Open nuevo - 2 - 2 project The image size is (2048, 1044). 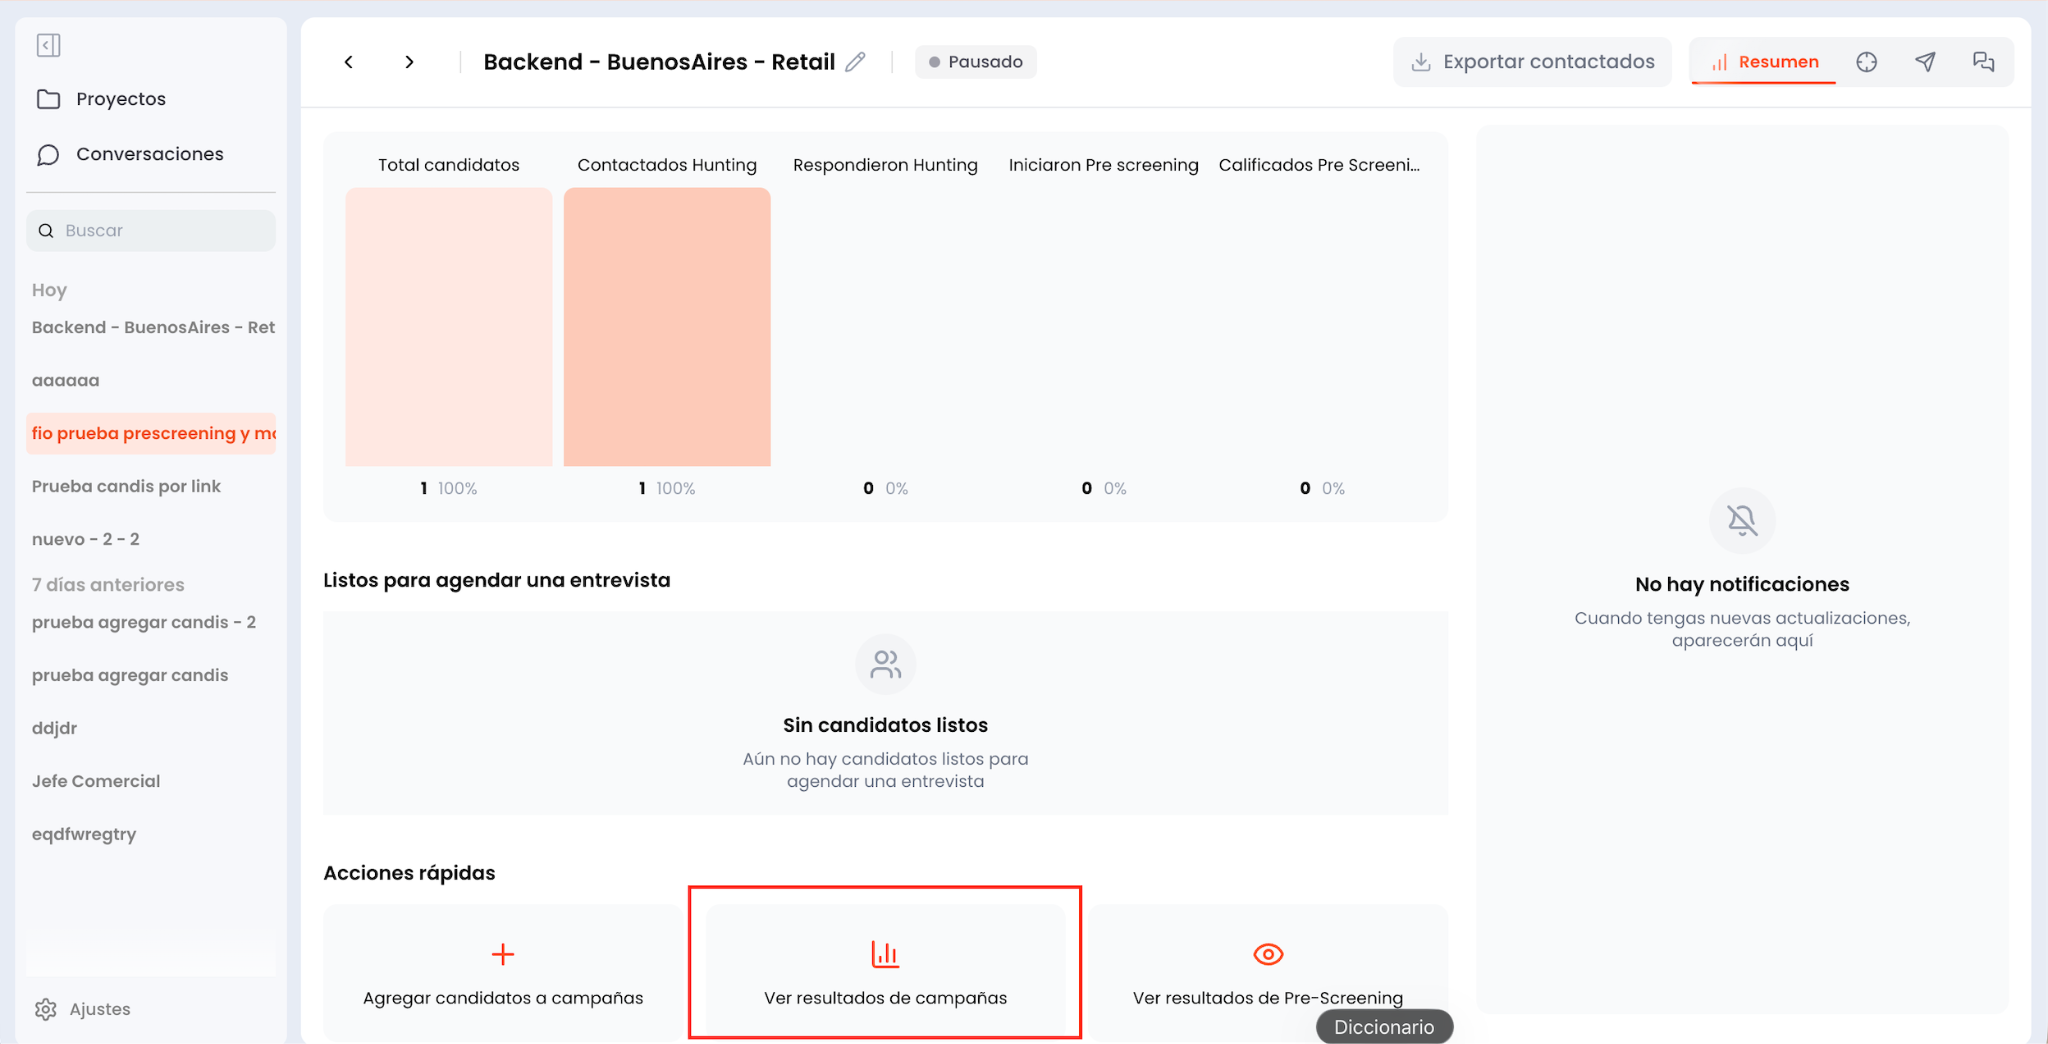pyautogui.click(x=85, y=539)
